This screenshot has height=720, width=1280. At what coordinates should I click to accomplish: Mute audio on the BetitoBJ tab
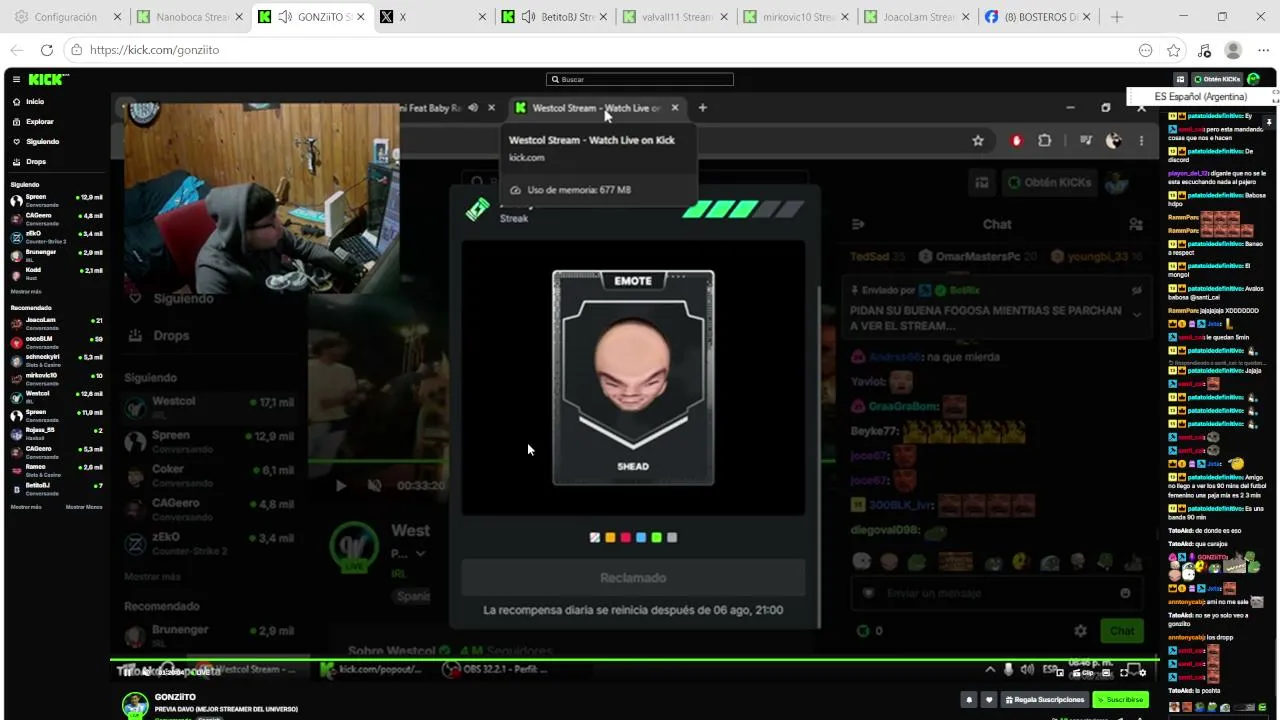click(528, 17)
